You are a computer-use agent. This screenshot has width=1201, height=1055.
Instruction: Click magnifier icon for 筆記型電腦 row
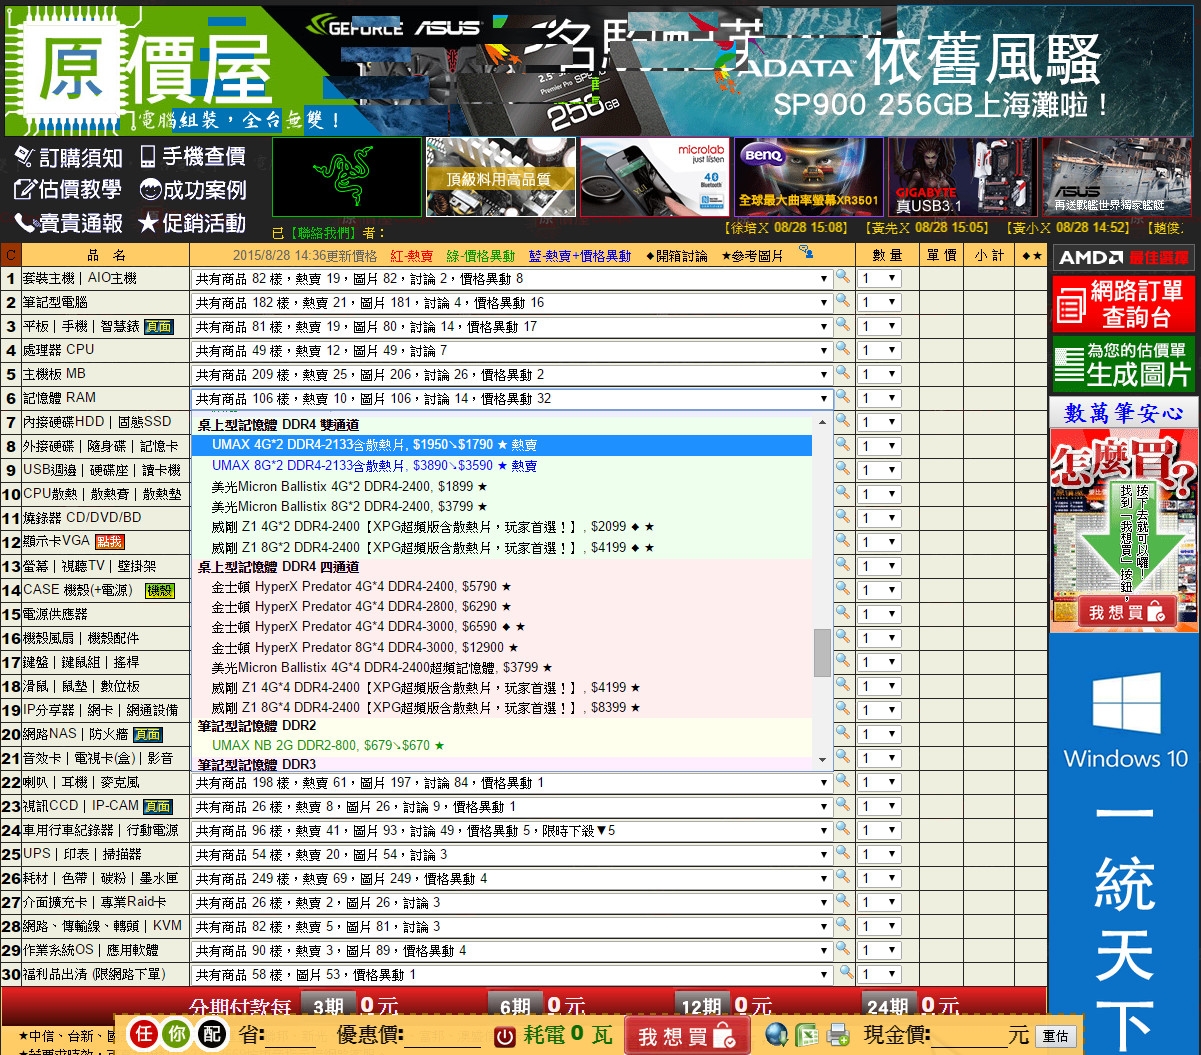click(x=843, y=301)
